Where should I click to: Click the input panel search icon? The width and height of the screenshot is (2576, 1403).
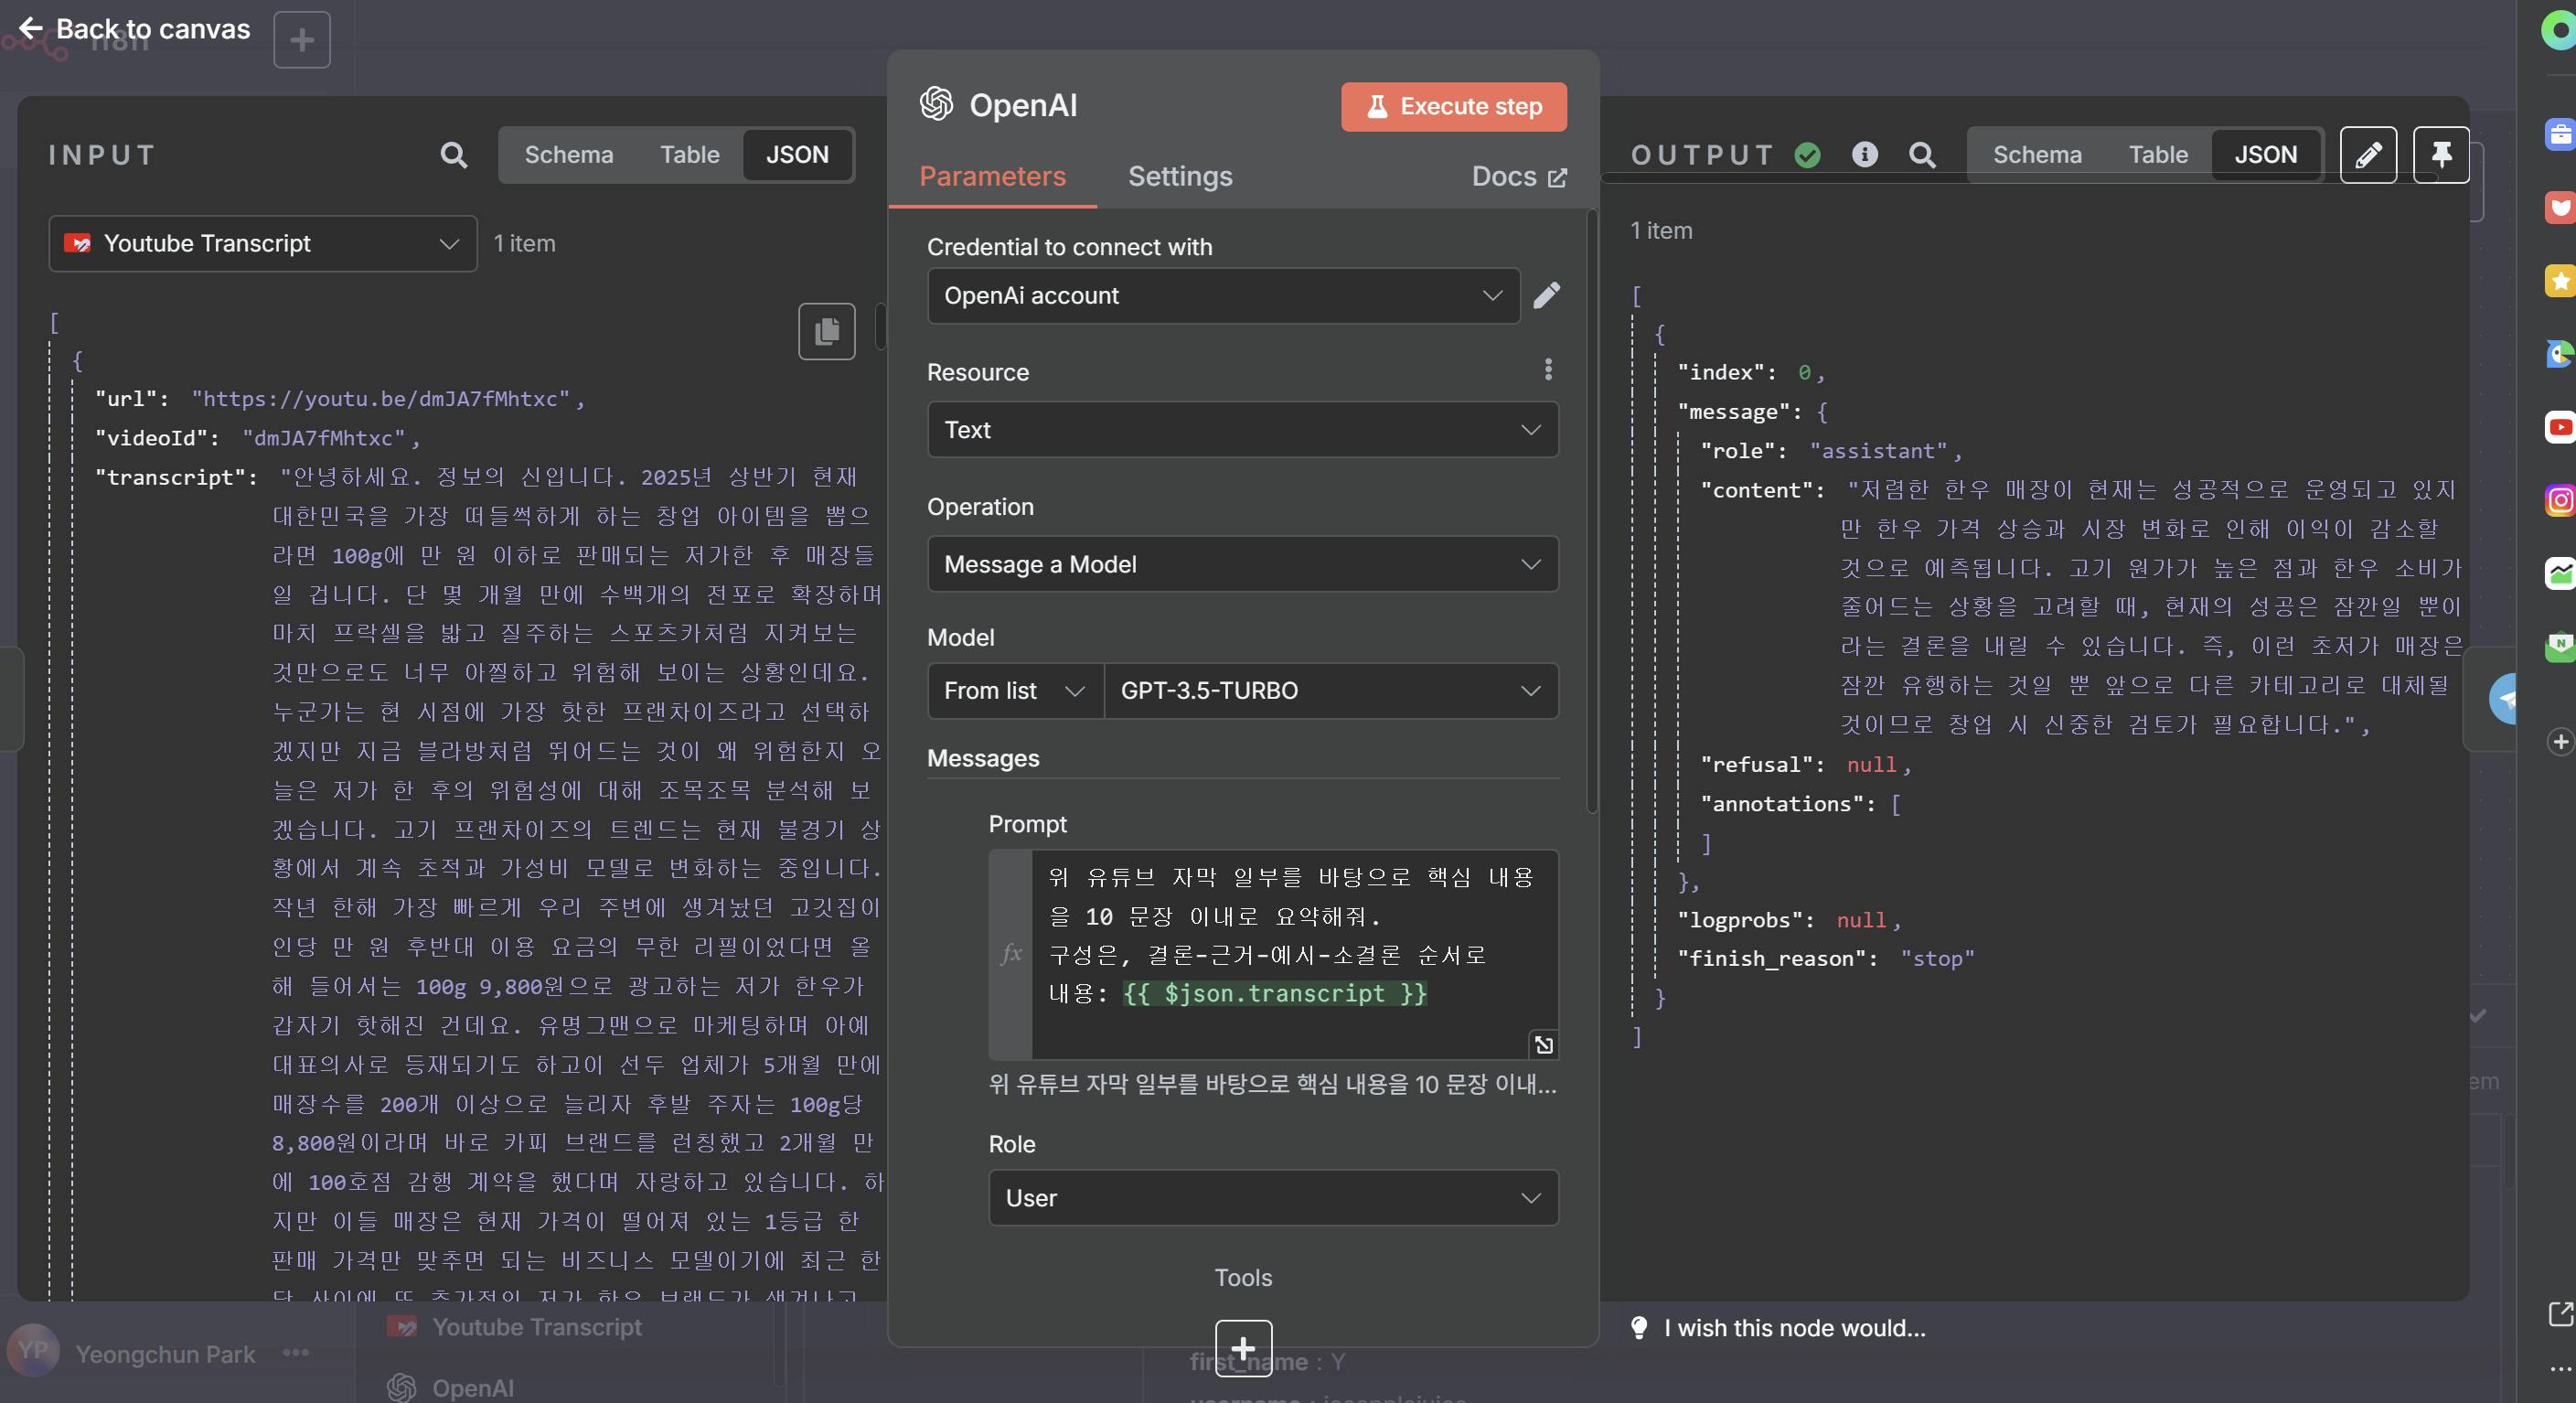pyautogui.click(x=453, y=155)
